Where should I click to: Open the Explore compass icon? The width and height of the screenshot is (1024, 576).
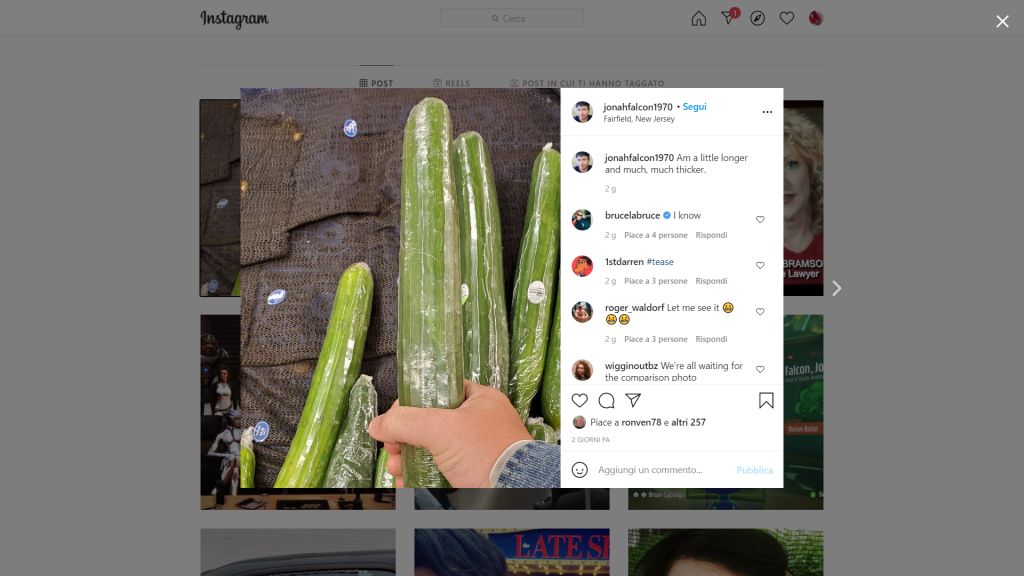coord(758,18)
